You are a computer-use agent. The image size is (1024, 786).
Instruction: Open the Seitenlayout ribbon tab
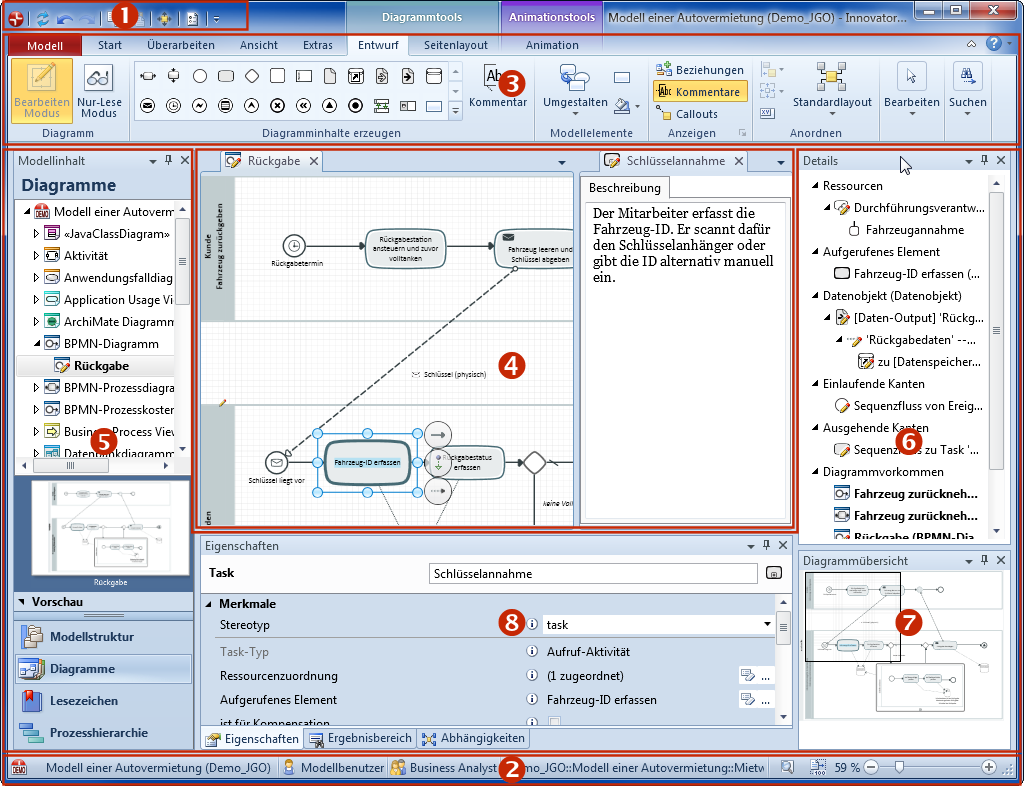coord(455,45)
